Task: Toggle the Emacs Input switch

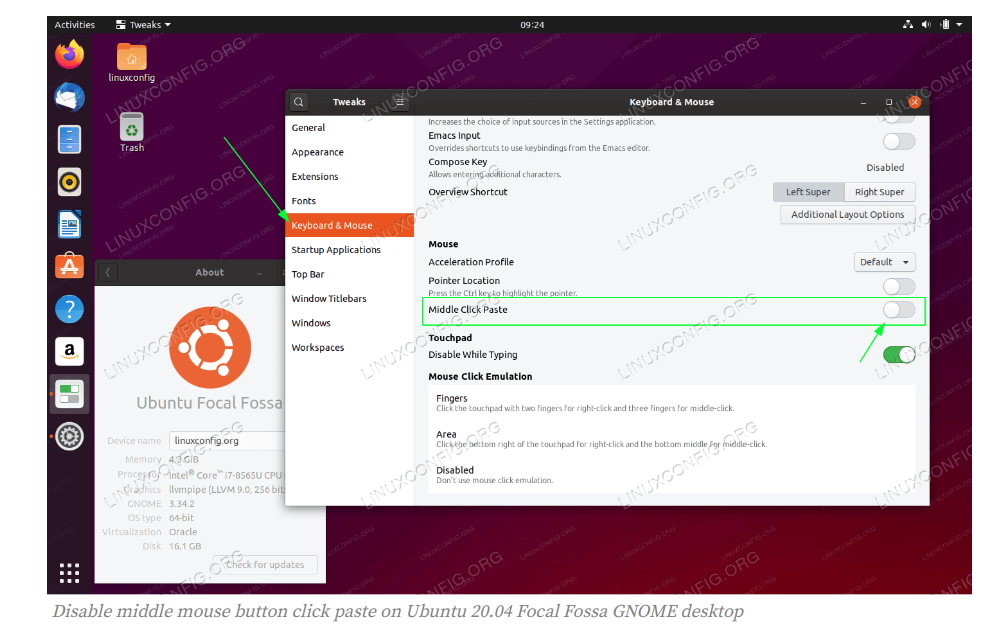Action: pyautogui.click(x=899, y=141)
